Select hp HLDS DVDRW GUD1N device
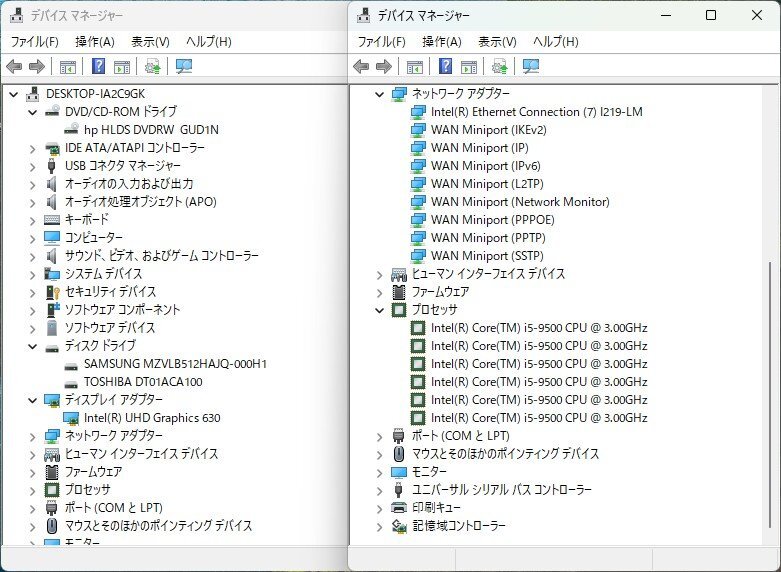Image resolution: width=781 pixels, height=572 pixels. coord(151,130)
